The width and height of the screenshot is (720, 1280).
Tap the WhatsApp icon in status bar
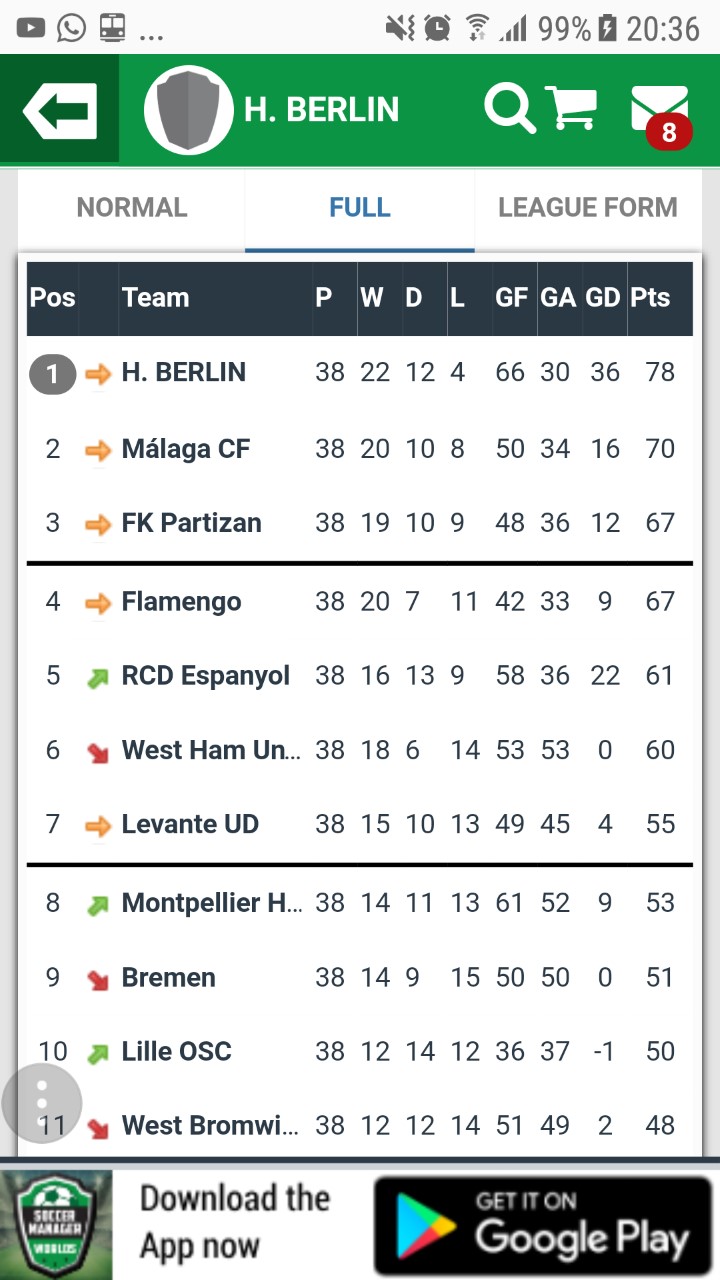coord(71,28)
